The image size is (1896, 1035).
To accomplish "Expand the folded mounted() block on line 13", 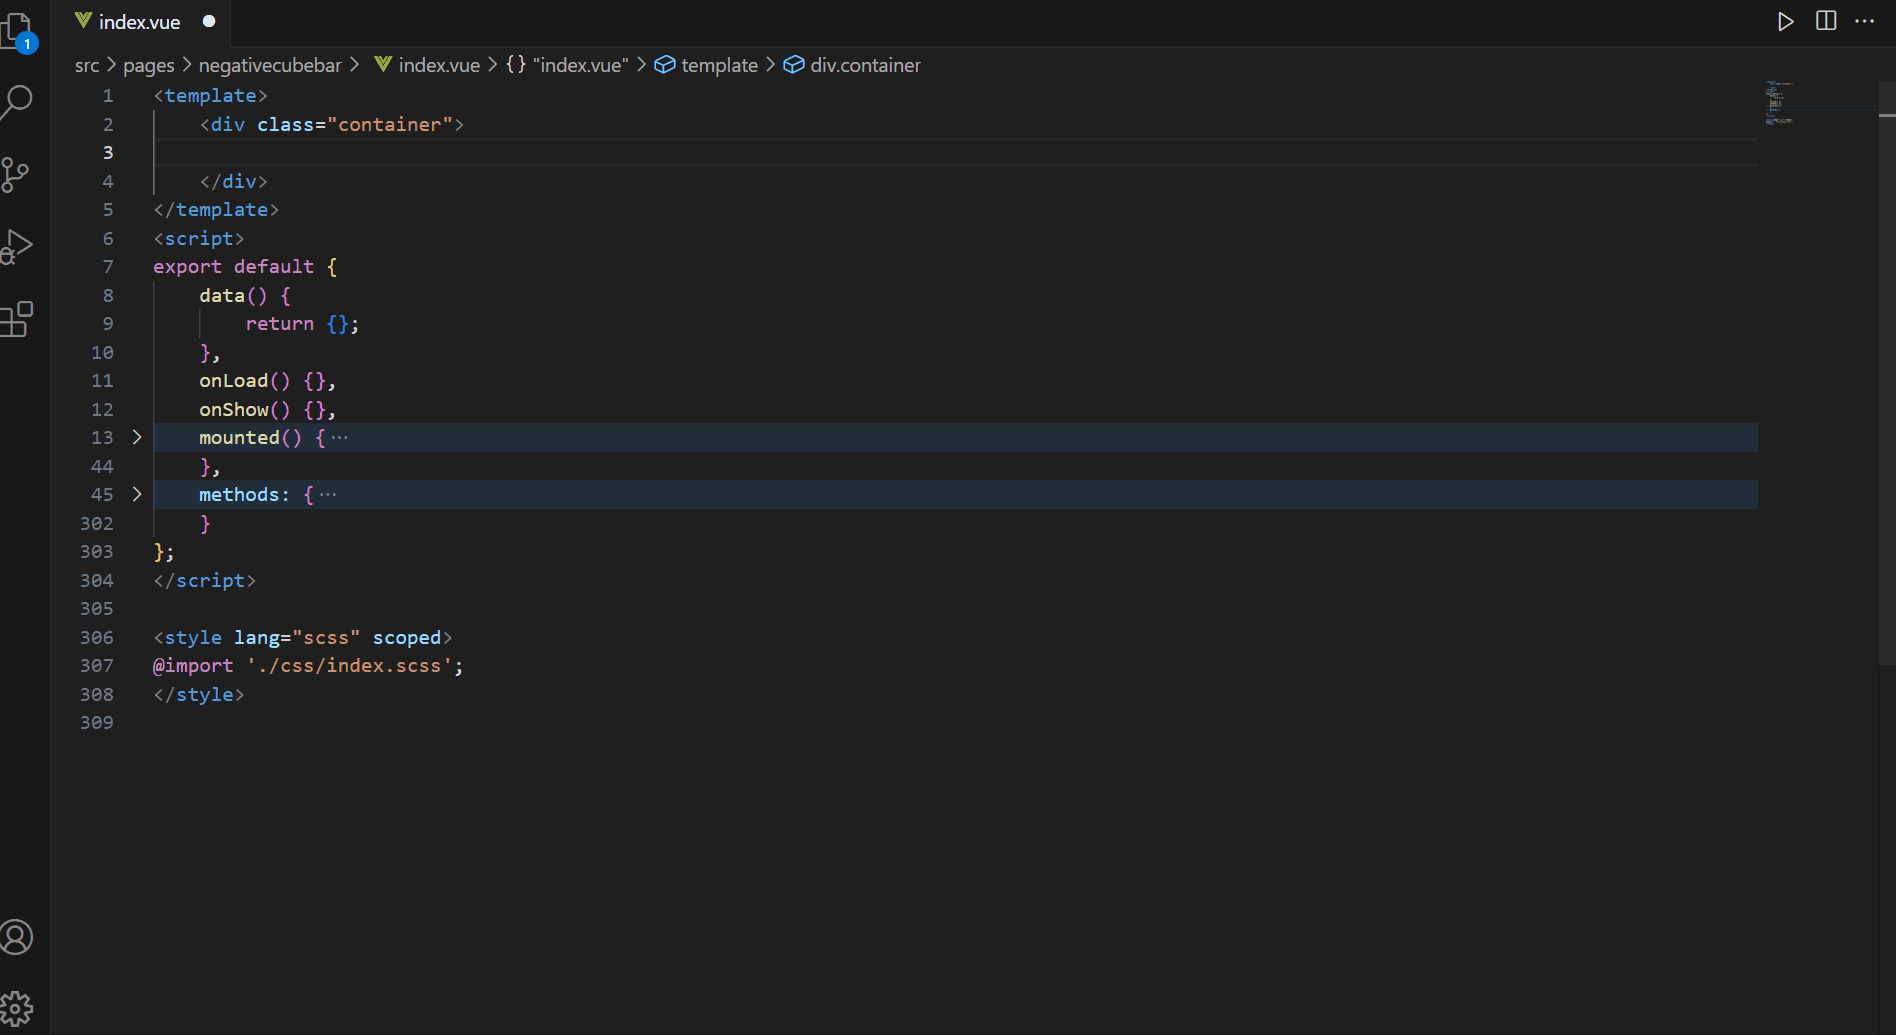I will coord(137,437).
